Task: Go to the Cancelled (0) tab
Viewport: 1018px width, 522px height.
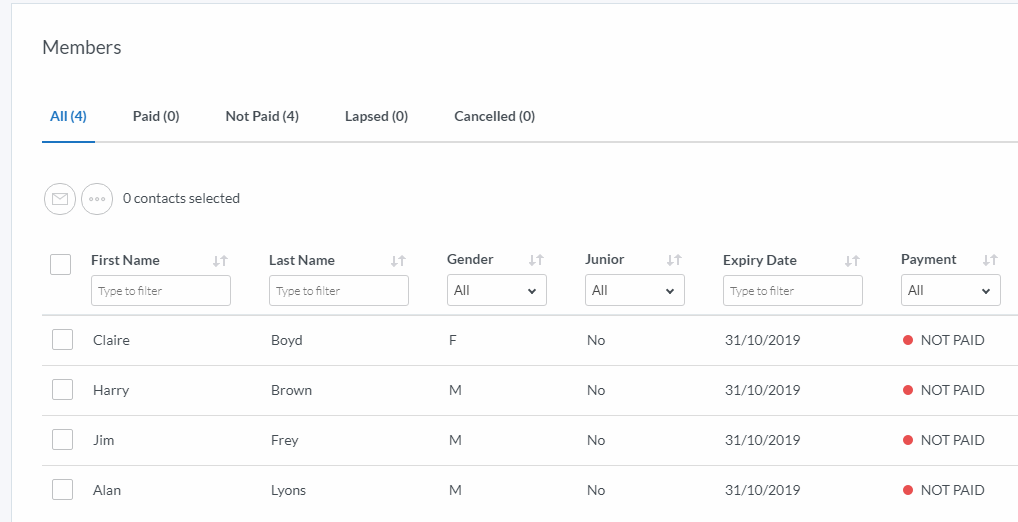Action: (494, 116)
